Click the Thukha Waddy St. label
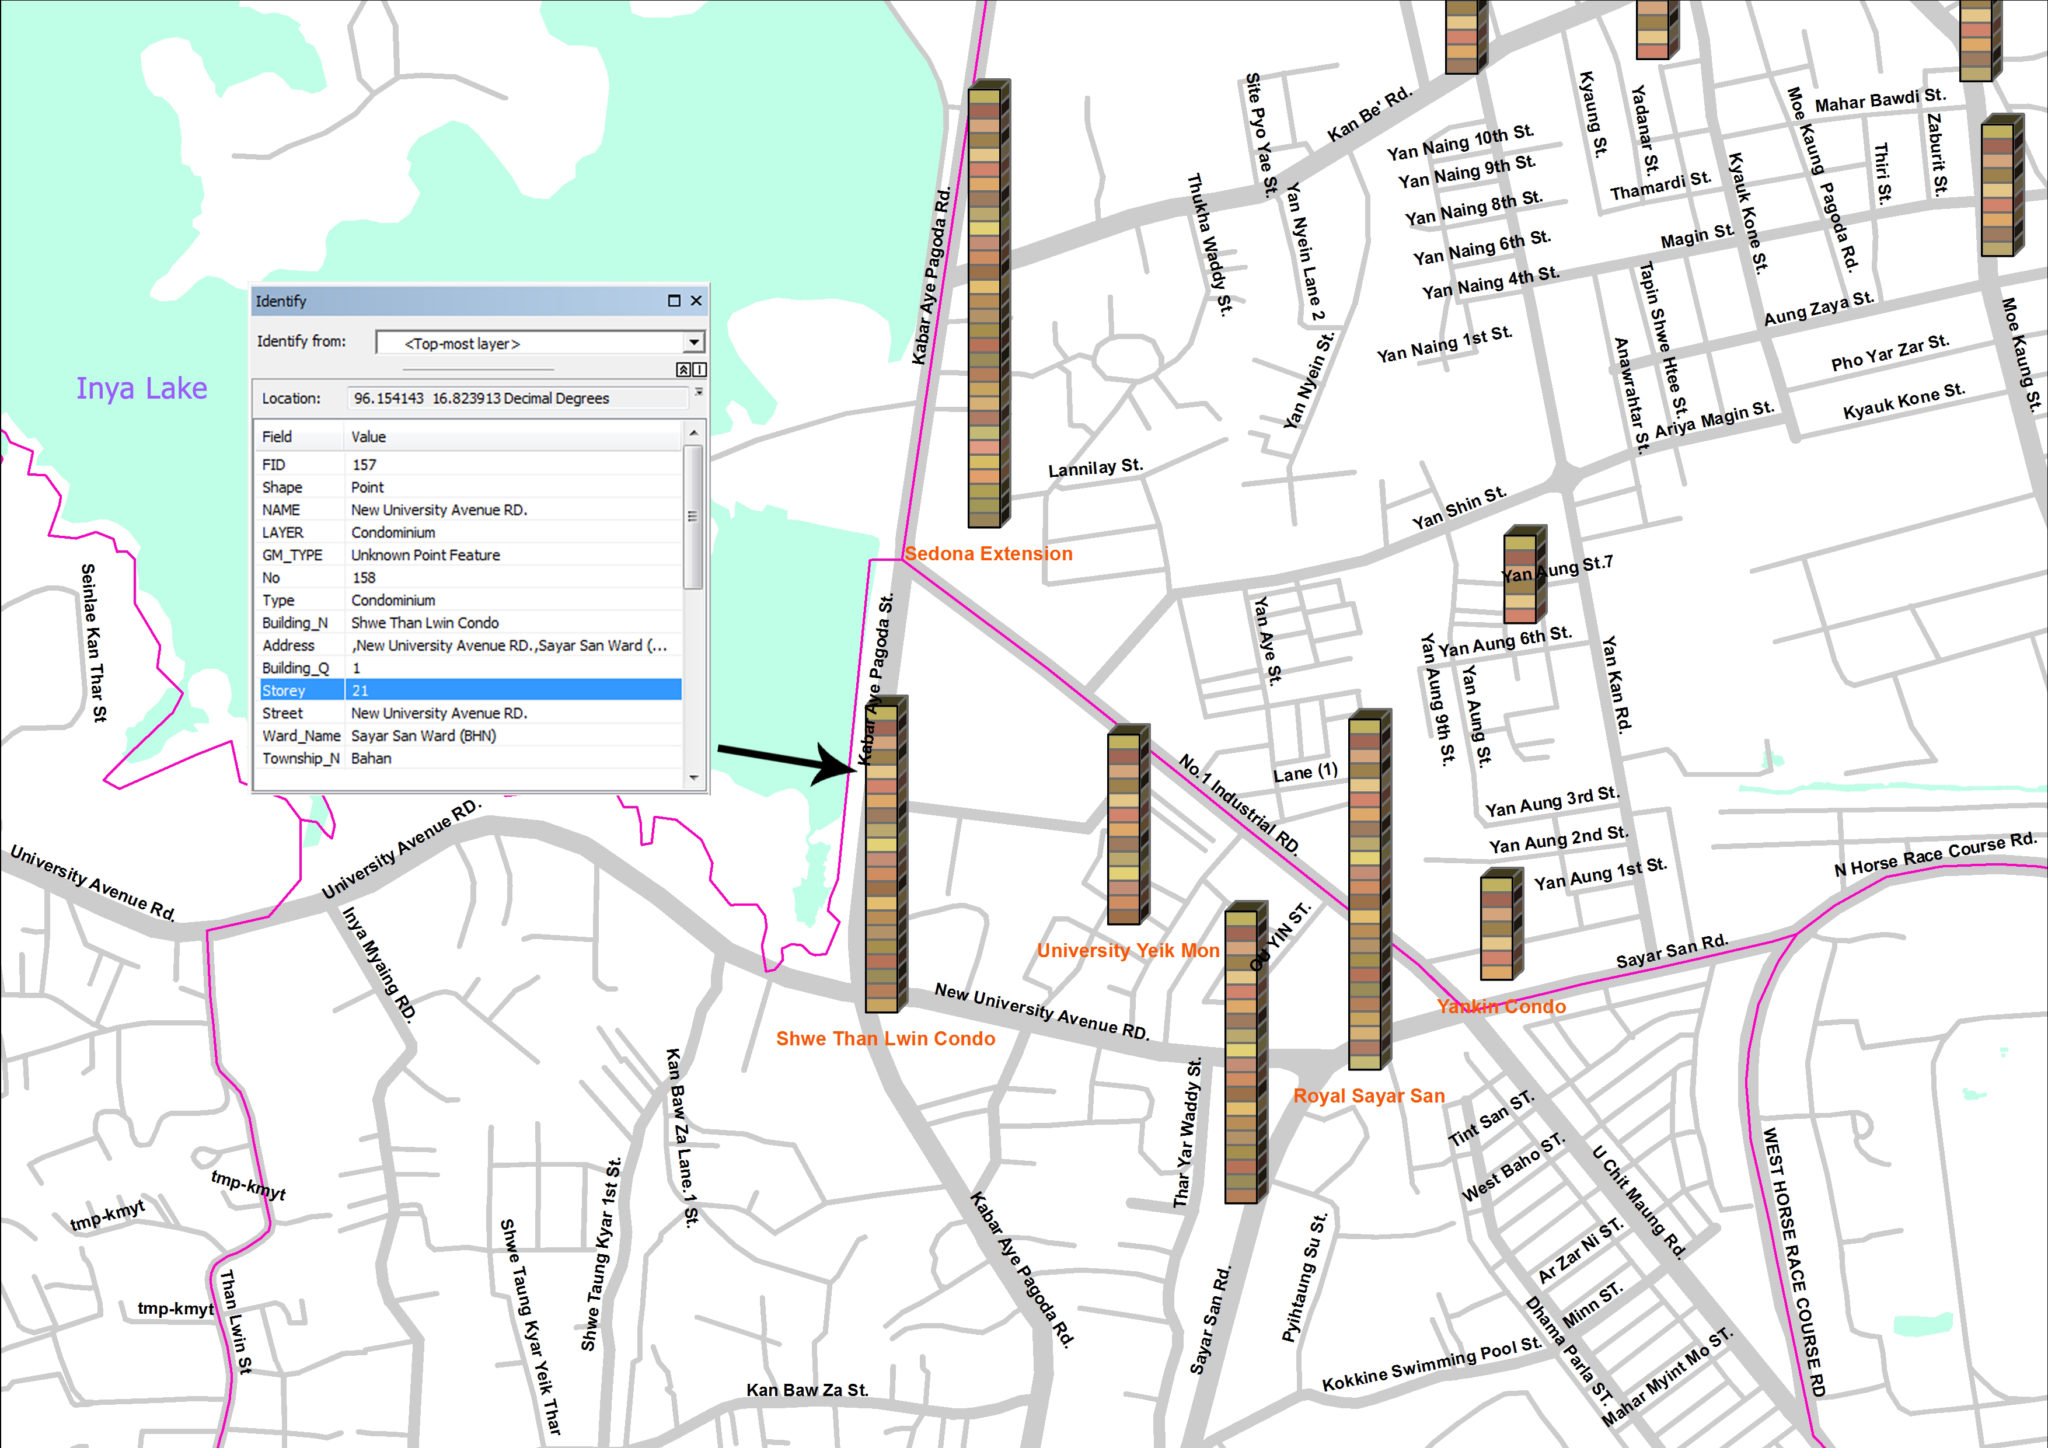 1210,244
